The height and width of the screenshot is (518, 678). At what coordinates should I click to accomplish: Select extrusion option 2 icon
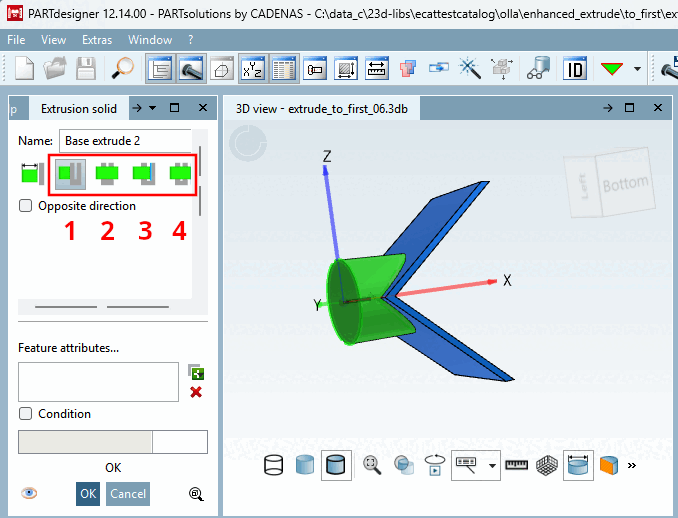pos(107,174)
